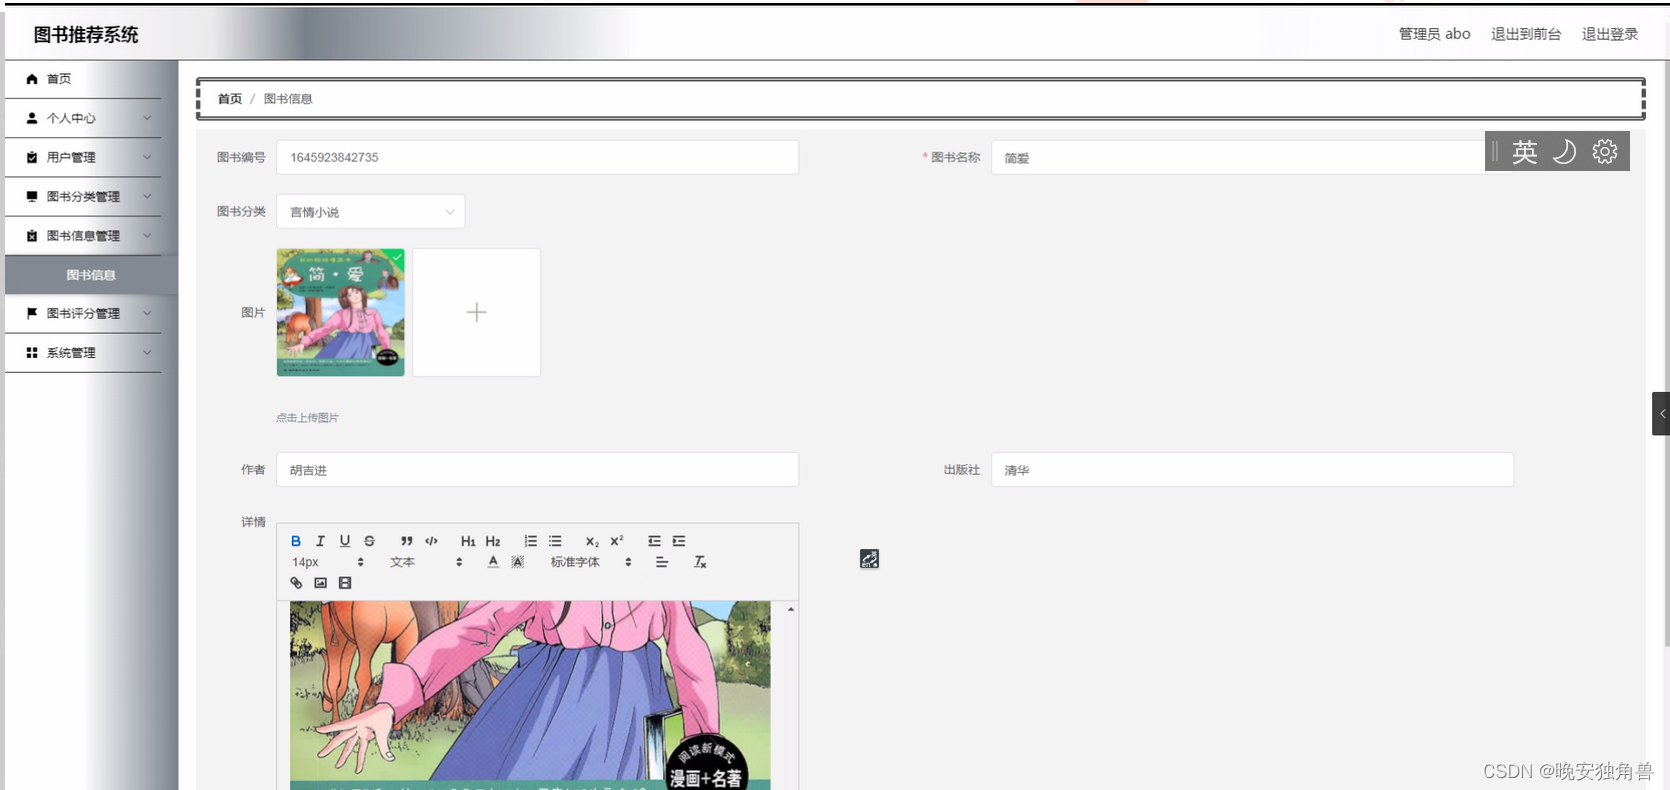Click the 管理员 abo account label
Screen dimensions: 1670x790
pyautogui.click(x=1434, y=34)
